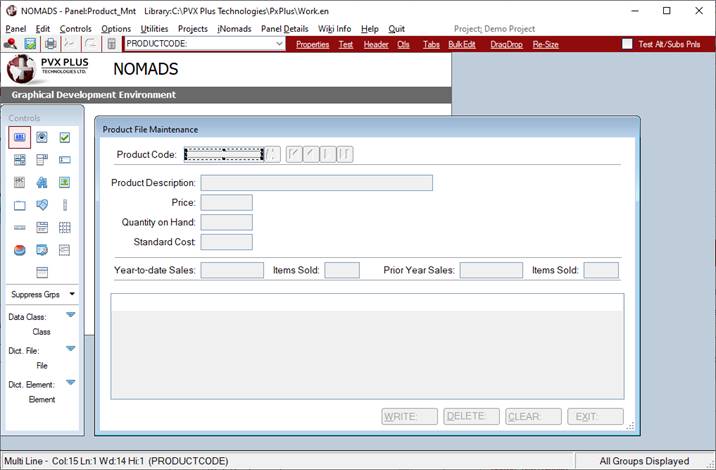Viewport: 716px width, 470px height.
Task: Click the next-record navigation button
Action: [x=328, y=154]
